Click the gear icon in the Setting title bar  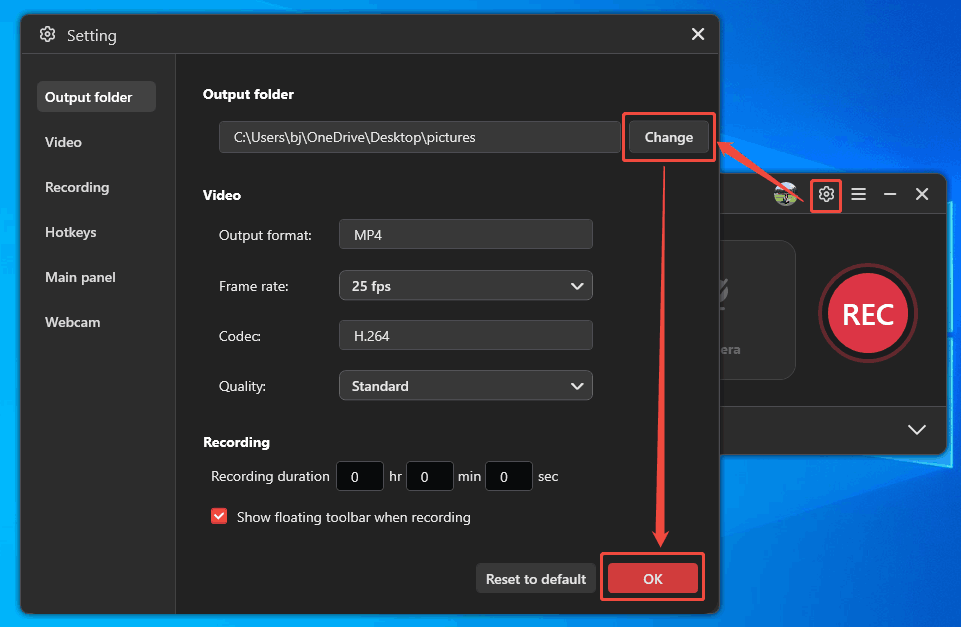[47, 34]
